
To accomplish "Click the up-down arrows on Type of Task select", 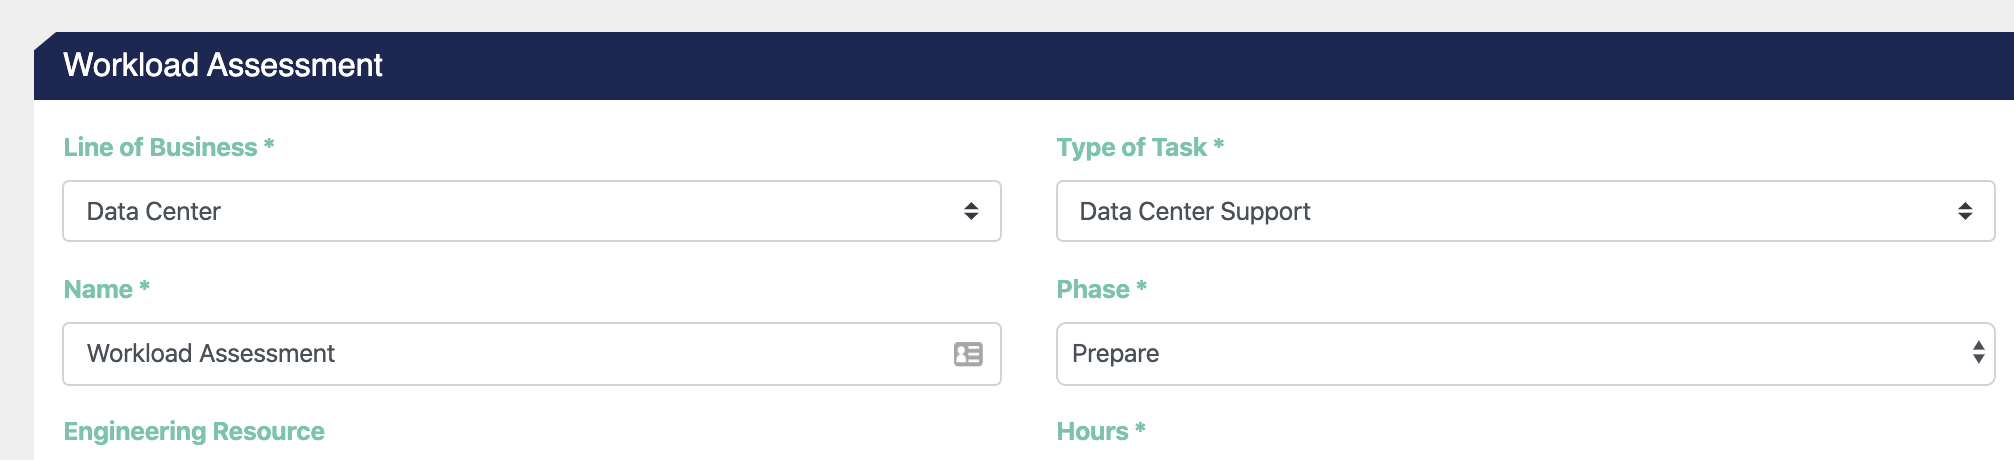I will point(1965,211).
